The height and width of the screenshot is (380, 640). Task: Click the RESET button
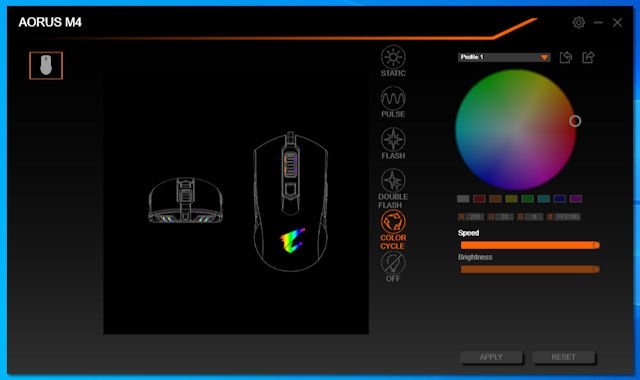tap(564, 357)
